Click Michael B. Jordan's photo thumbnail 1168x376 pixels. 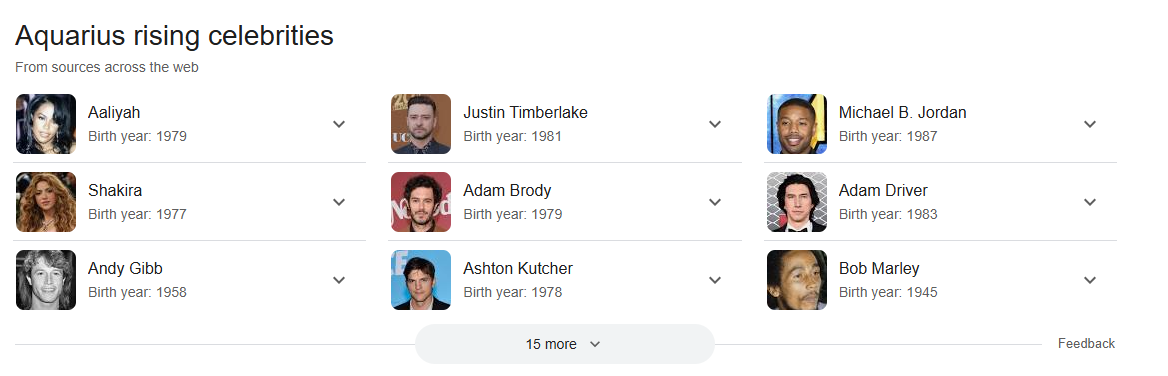point(797,124)
